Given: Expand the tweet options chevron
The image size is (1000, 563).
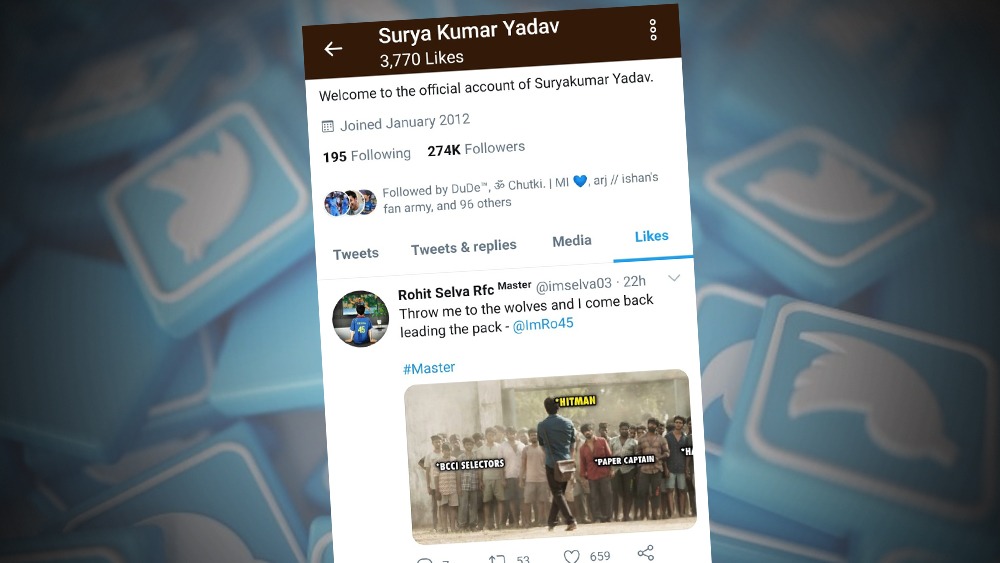Looking at the screenshot, I should (673, 278).
